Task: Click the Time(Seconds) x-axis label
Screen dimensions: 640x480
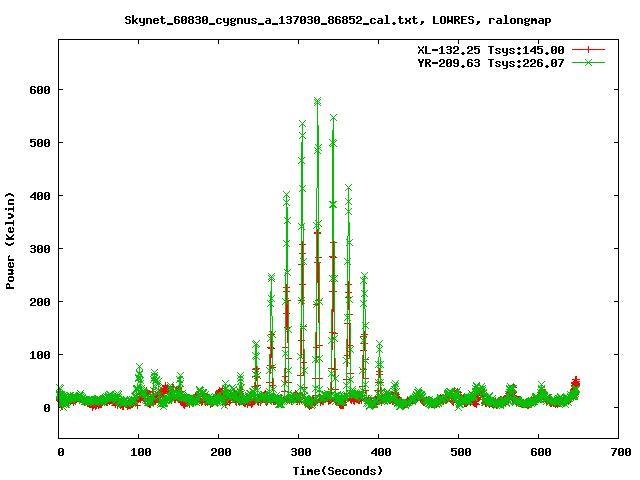Action: (x=338, y=471)
